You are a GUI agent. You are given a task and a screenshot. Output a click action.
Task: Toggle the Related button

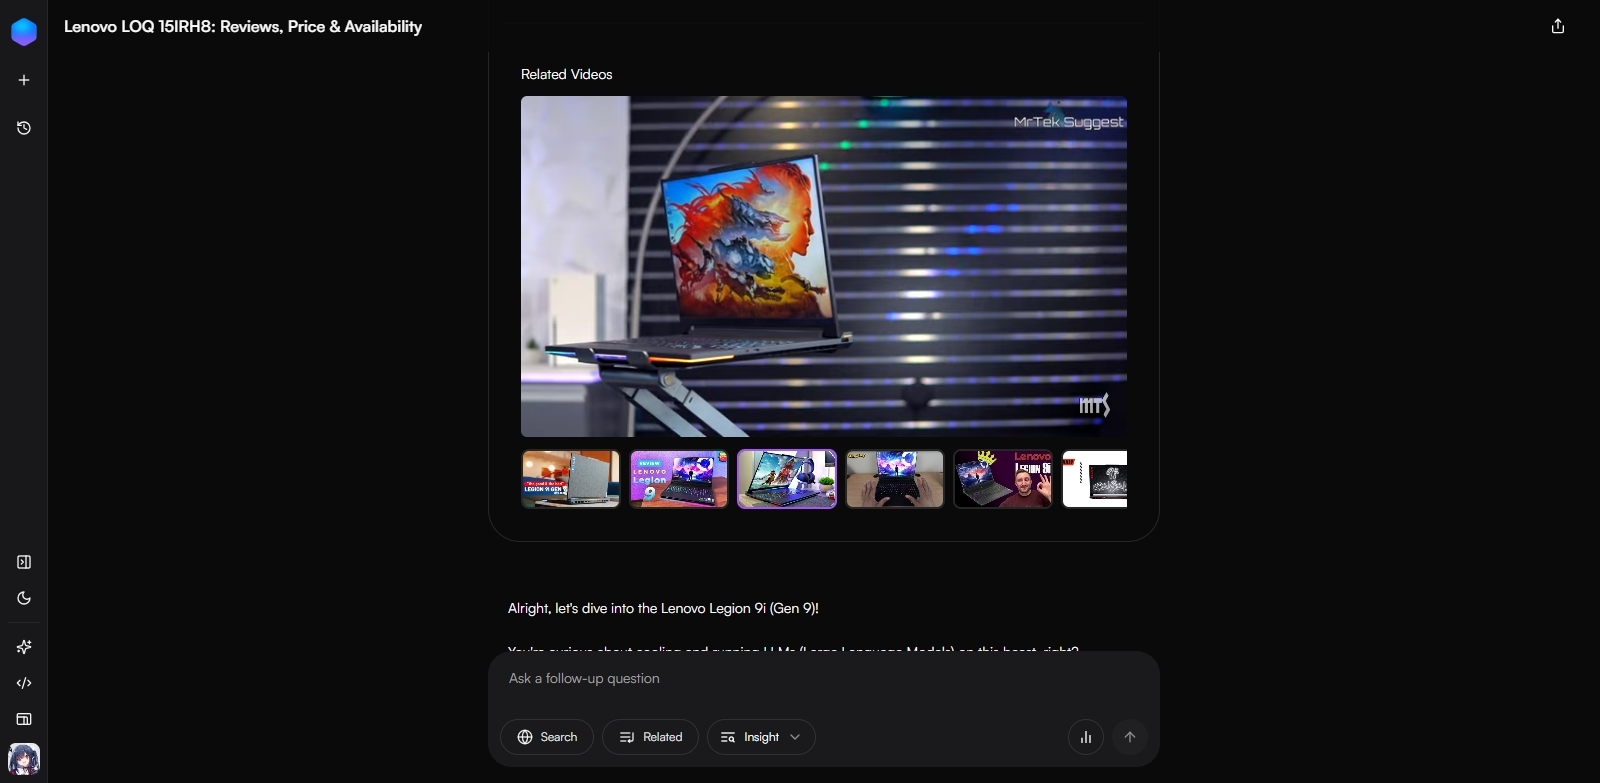tap(650, 737)
